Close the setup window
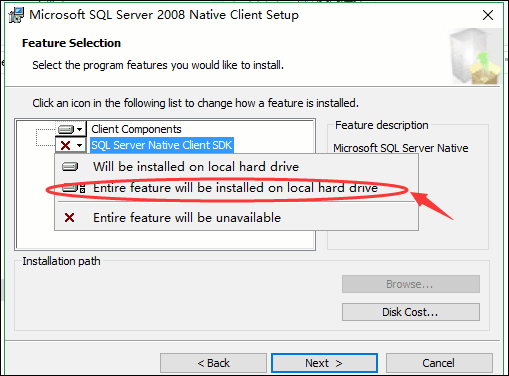 click(488, 15)
